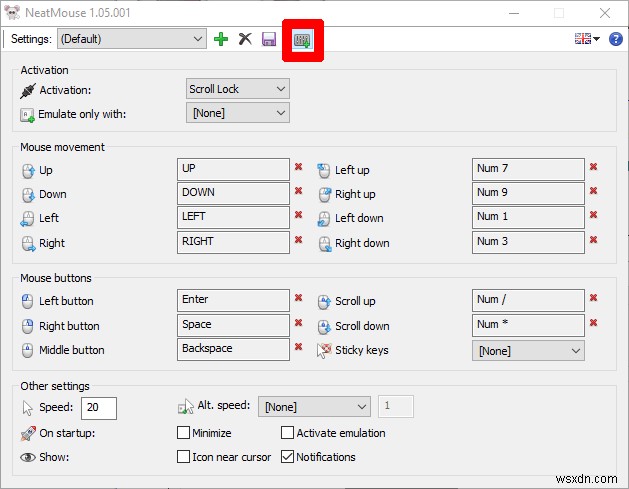Click the delete settings X icon
This screenshot has height=489, width=629.
click(x=245, y=39)
